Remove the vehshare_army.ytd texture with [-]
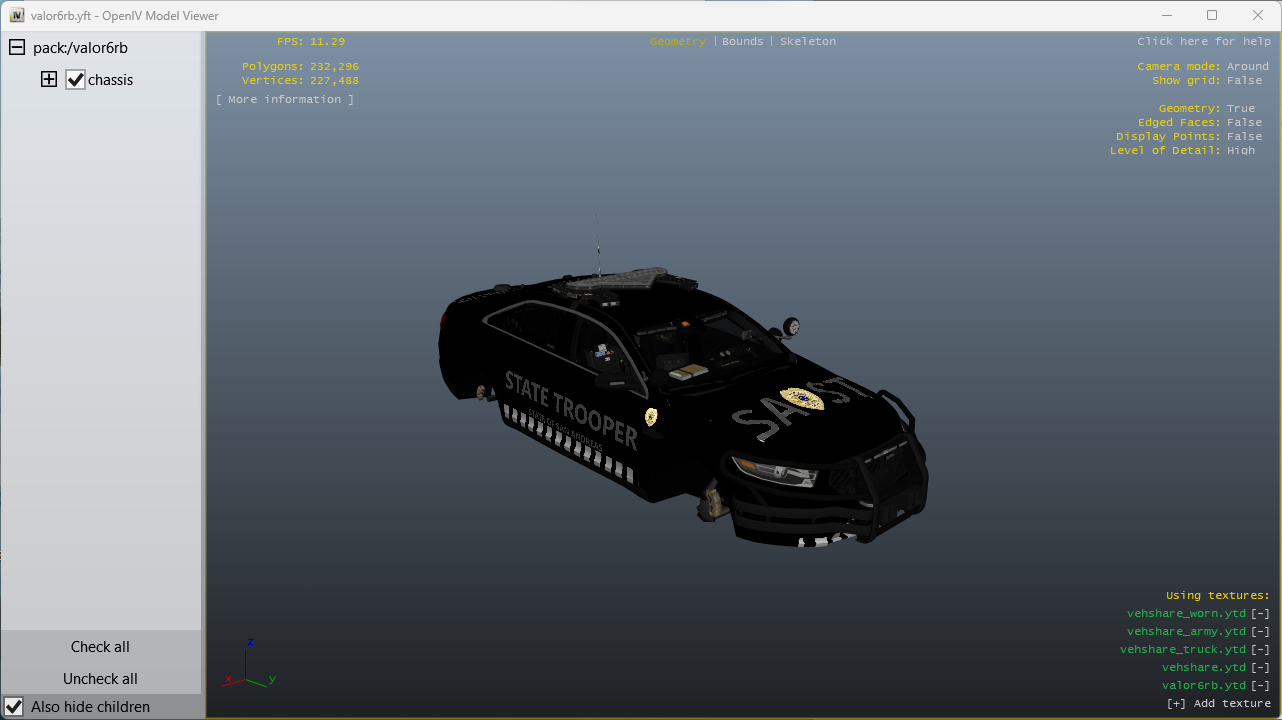This screenshot has width=1282, height=720. [1260, 632]
